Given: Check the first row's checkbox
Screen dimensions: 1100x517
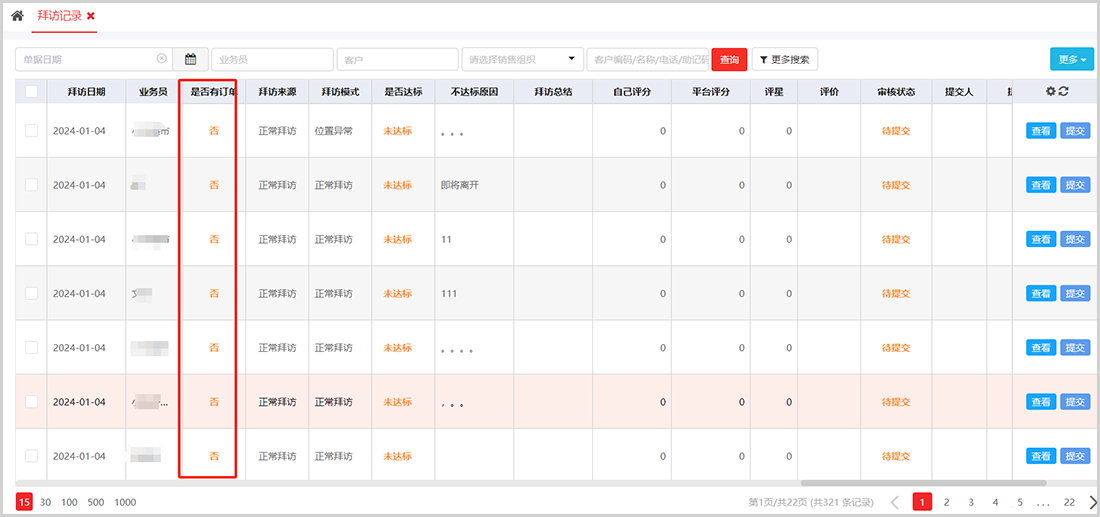Looking at the screenshot, I should (31, 130).
